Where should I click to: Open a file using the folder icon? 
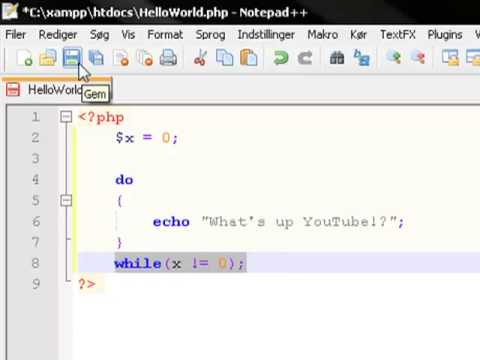[x=48, y=58]
